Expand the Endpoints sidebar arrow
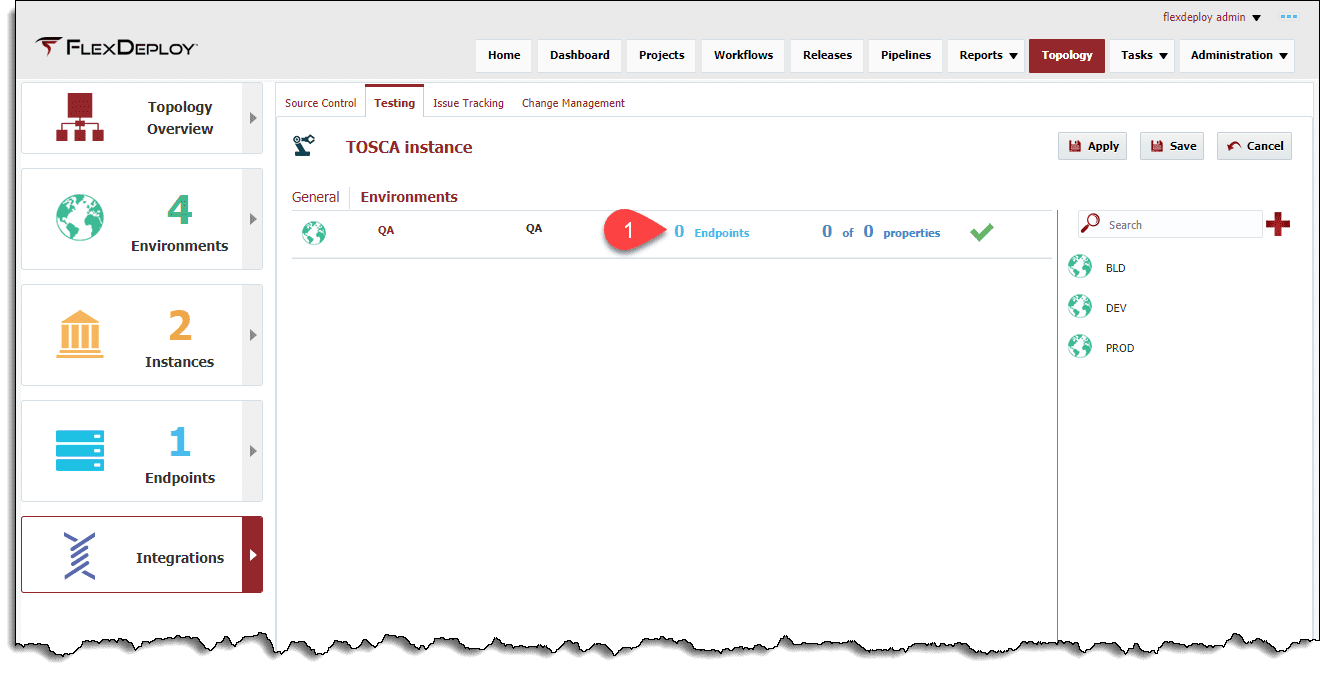 253,451
